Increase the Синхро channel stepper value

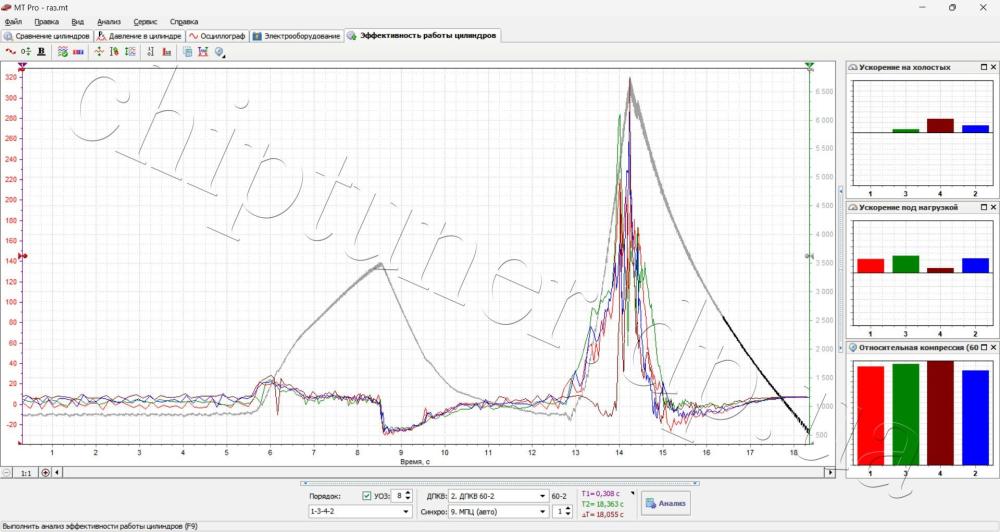[568, 508]
